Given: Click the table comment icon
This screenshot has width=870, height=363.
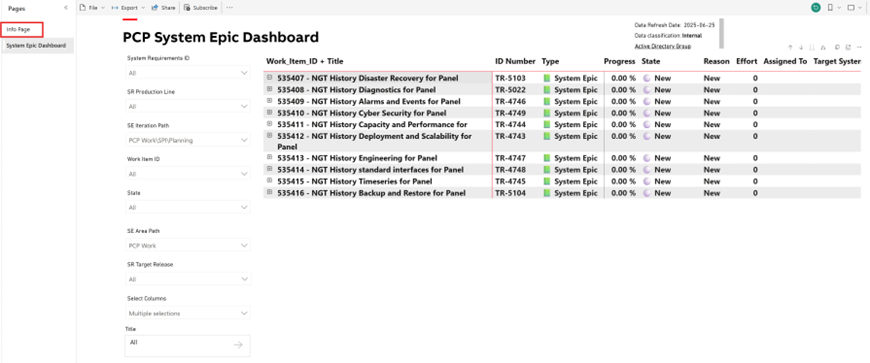Looking at the screenshot, I should click(x=837, y=48).
